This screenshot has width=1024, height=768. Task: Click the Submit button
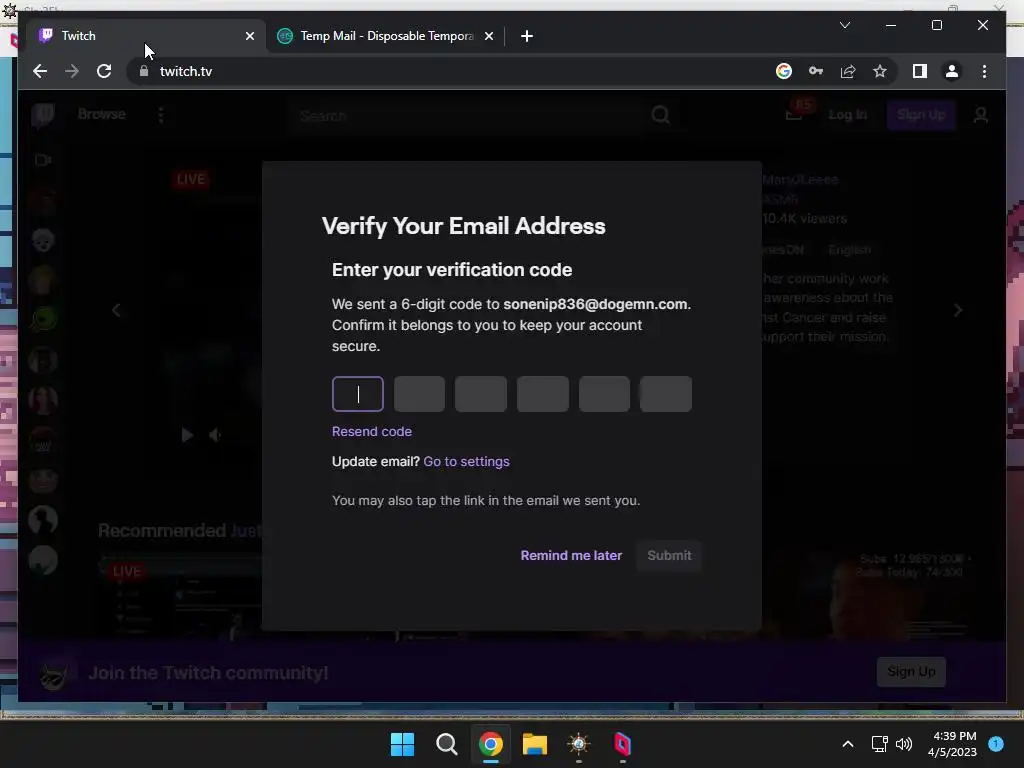click(x=669, y=556)
